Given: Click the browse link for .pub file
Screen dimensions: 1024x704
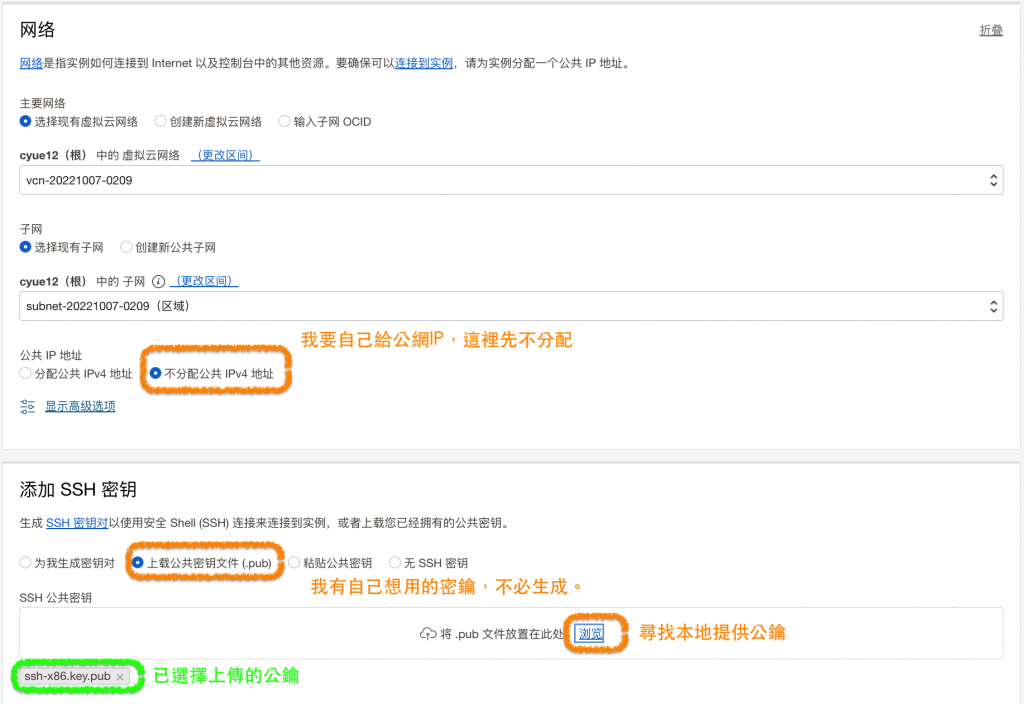Looking at the screenshot, I should click(x=591, y=634).
